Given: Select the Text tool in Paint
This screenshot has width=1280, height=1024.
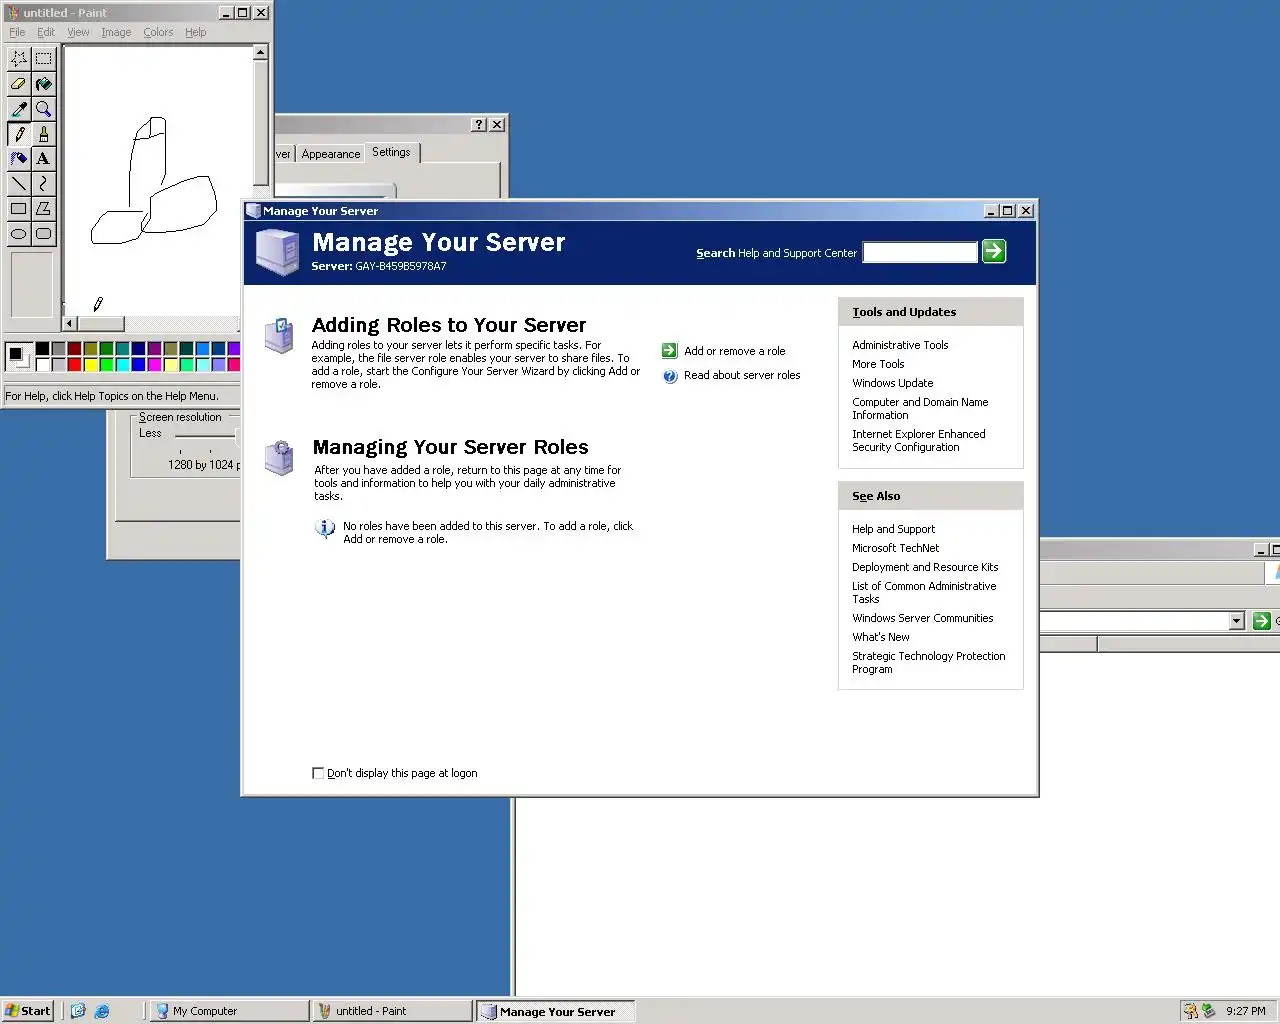Looking at the screenshot, I should point(43,159).
